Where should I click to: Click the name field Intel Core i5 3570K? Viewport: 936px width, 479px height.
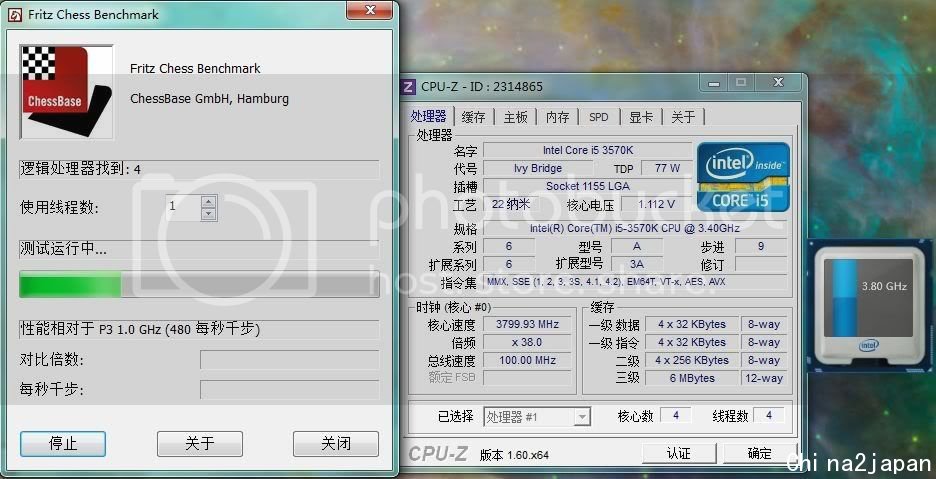tap(587, 151)
